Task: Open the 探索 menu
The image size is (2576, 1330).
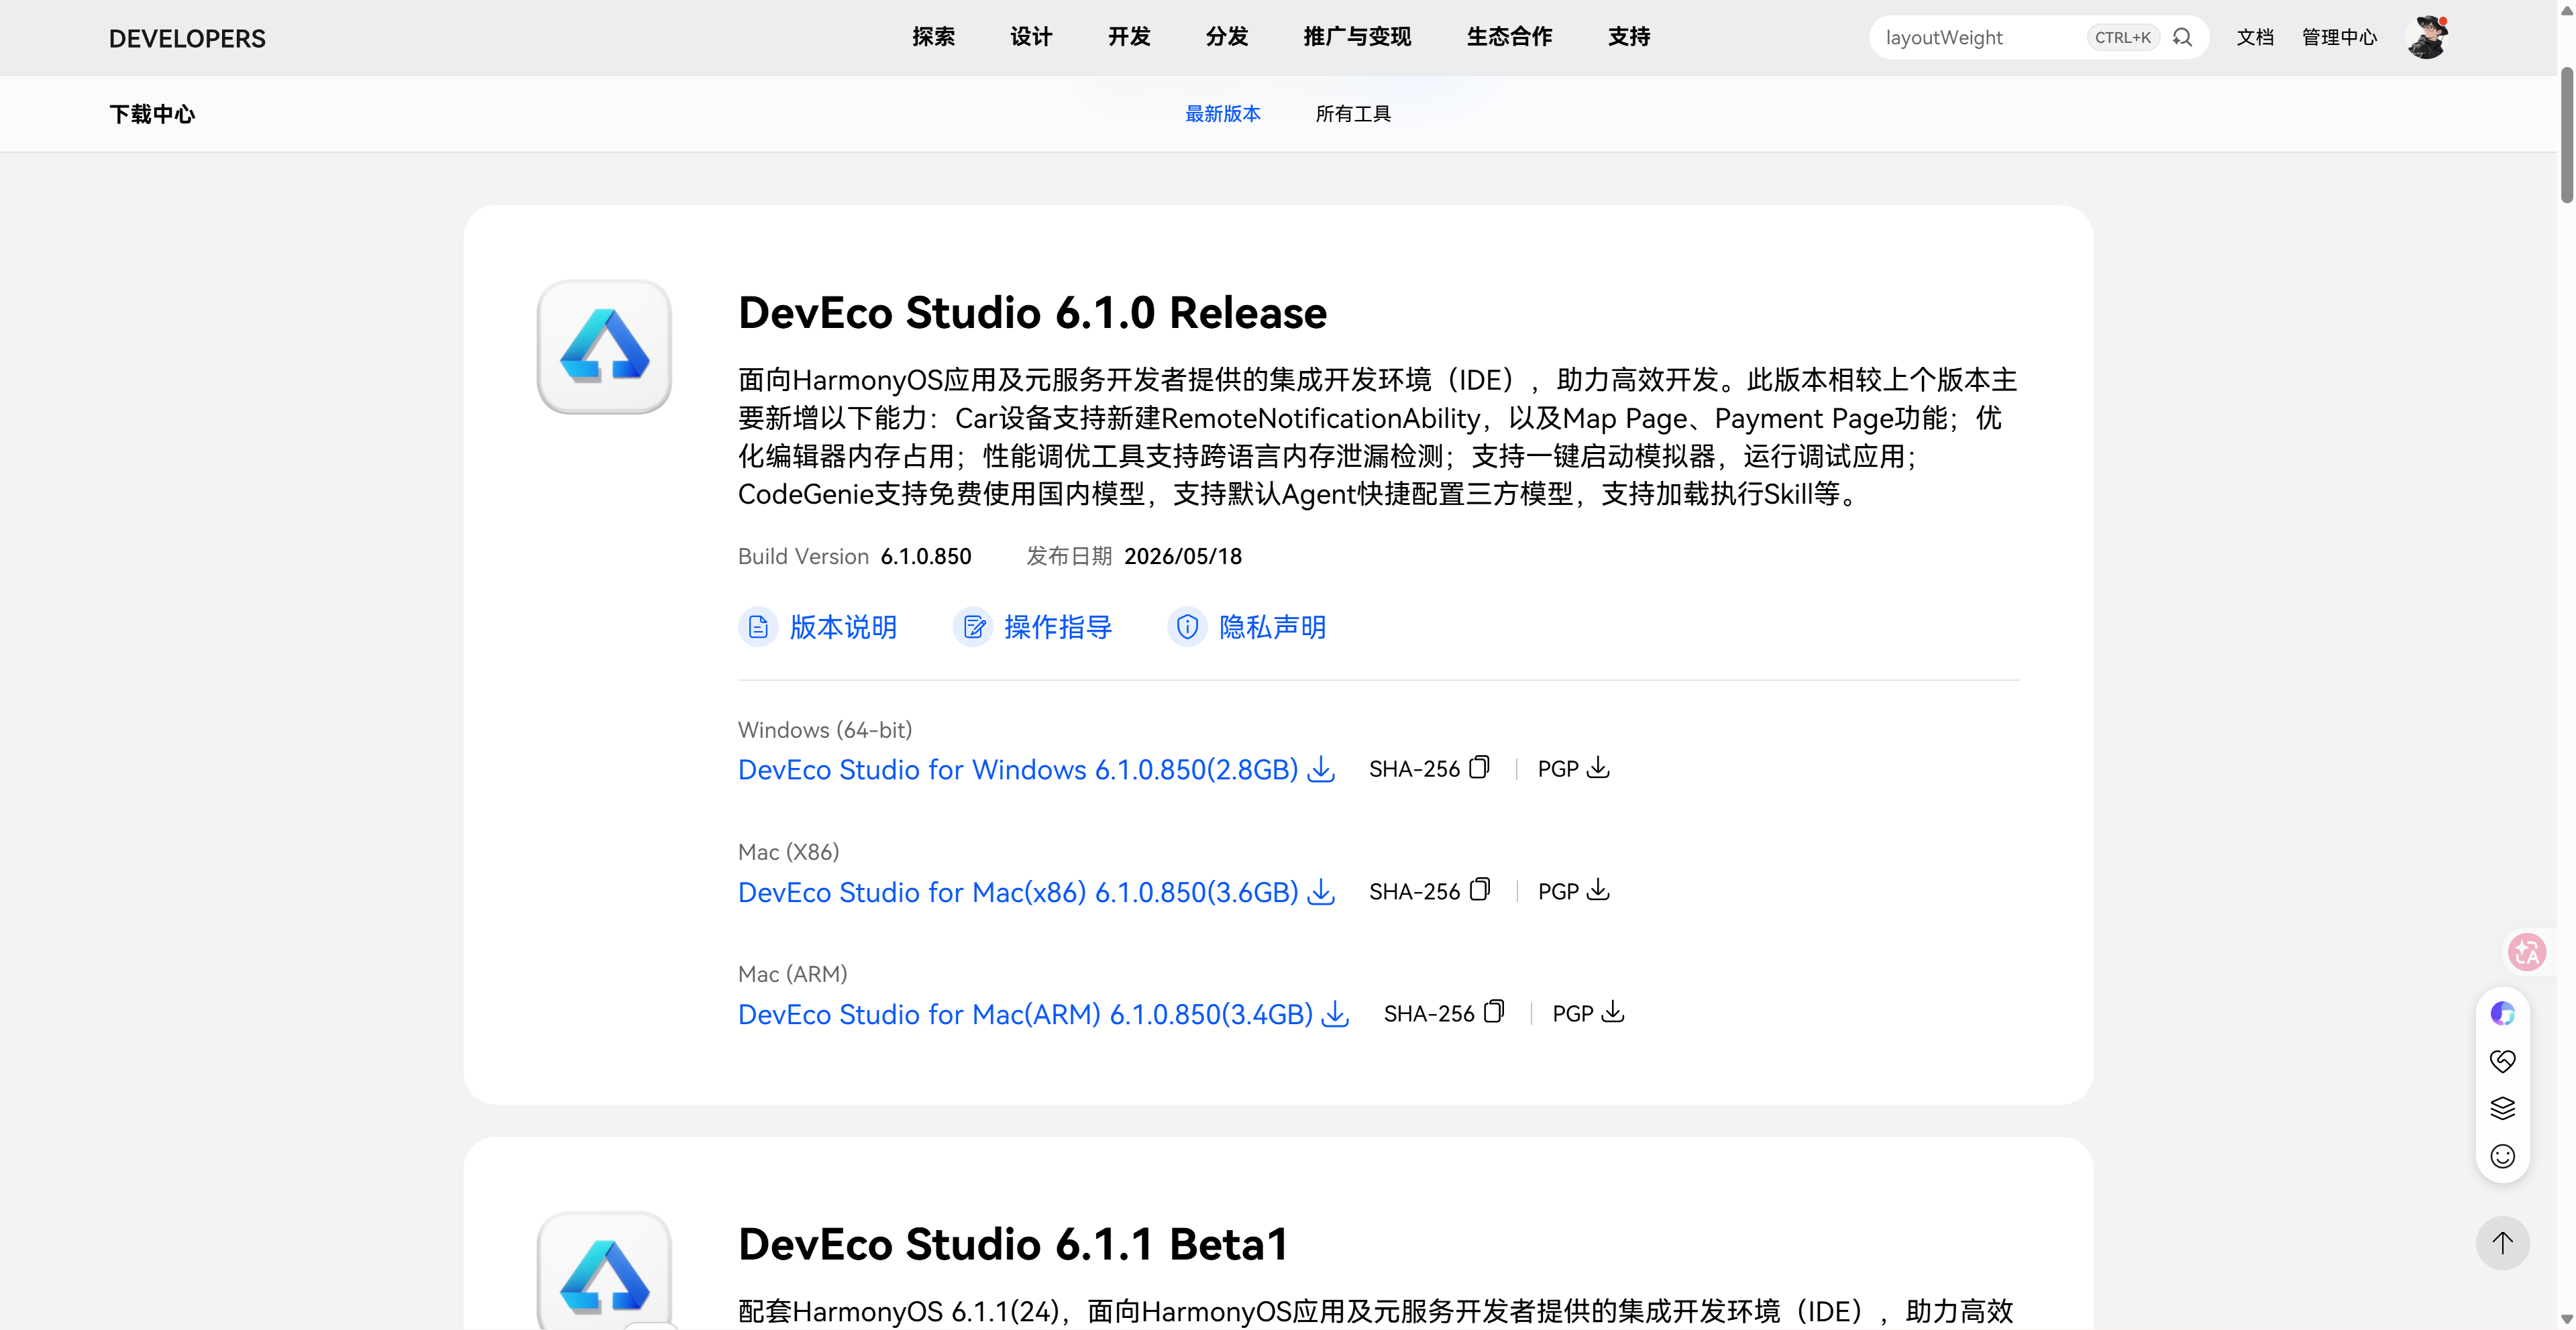Action: [x=933, y=37]
